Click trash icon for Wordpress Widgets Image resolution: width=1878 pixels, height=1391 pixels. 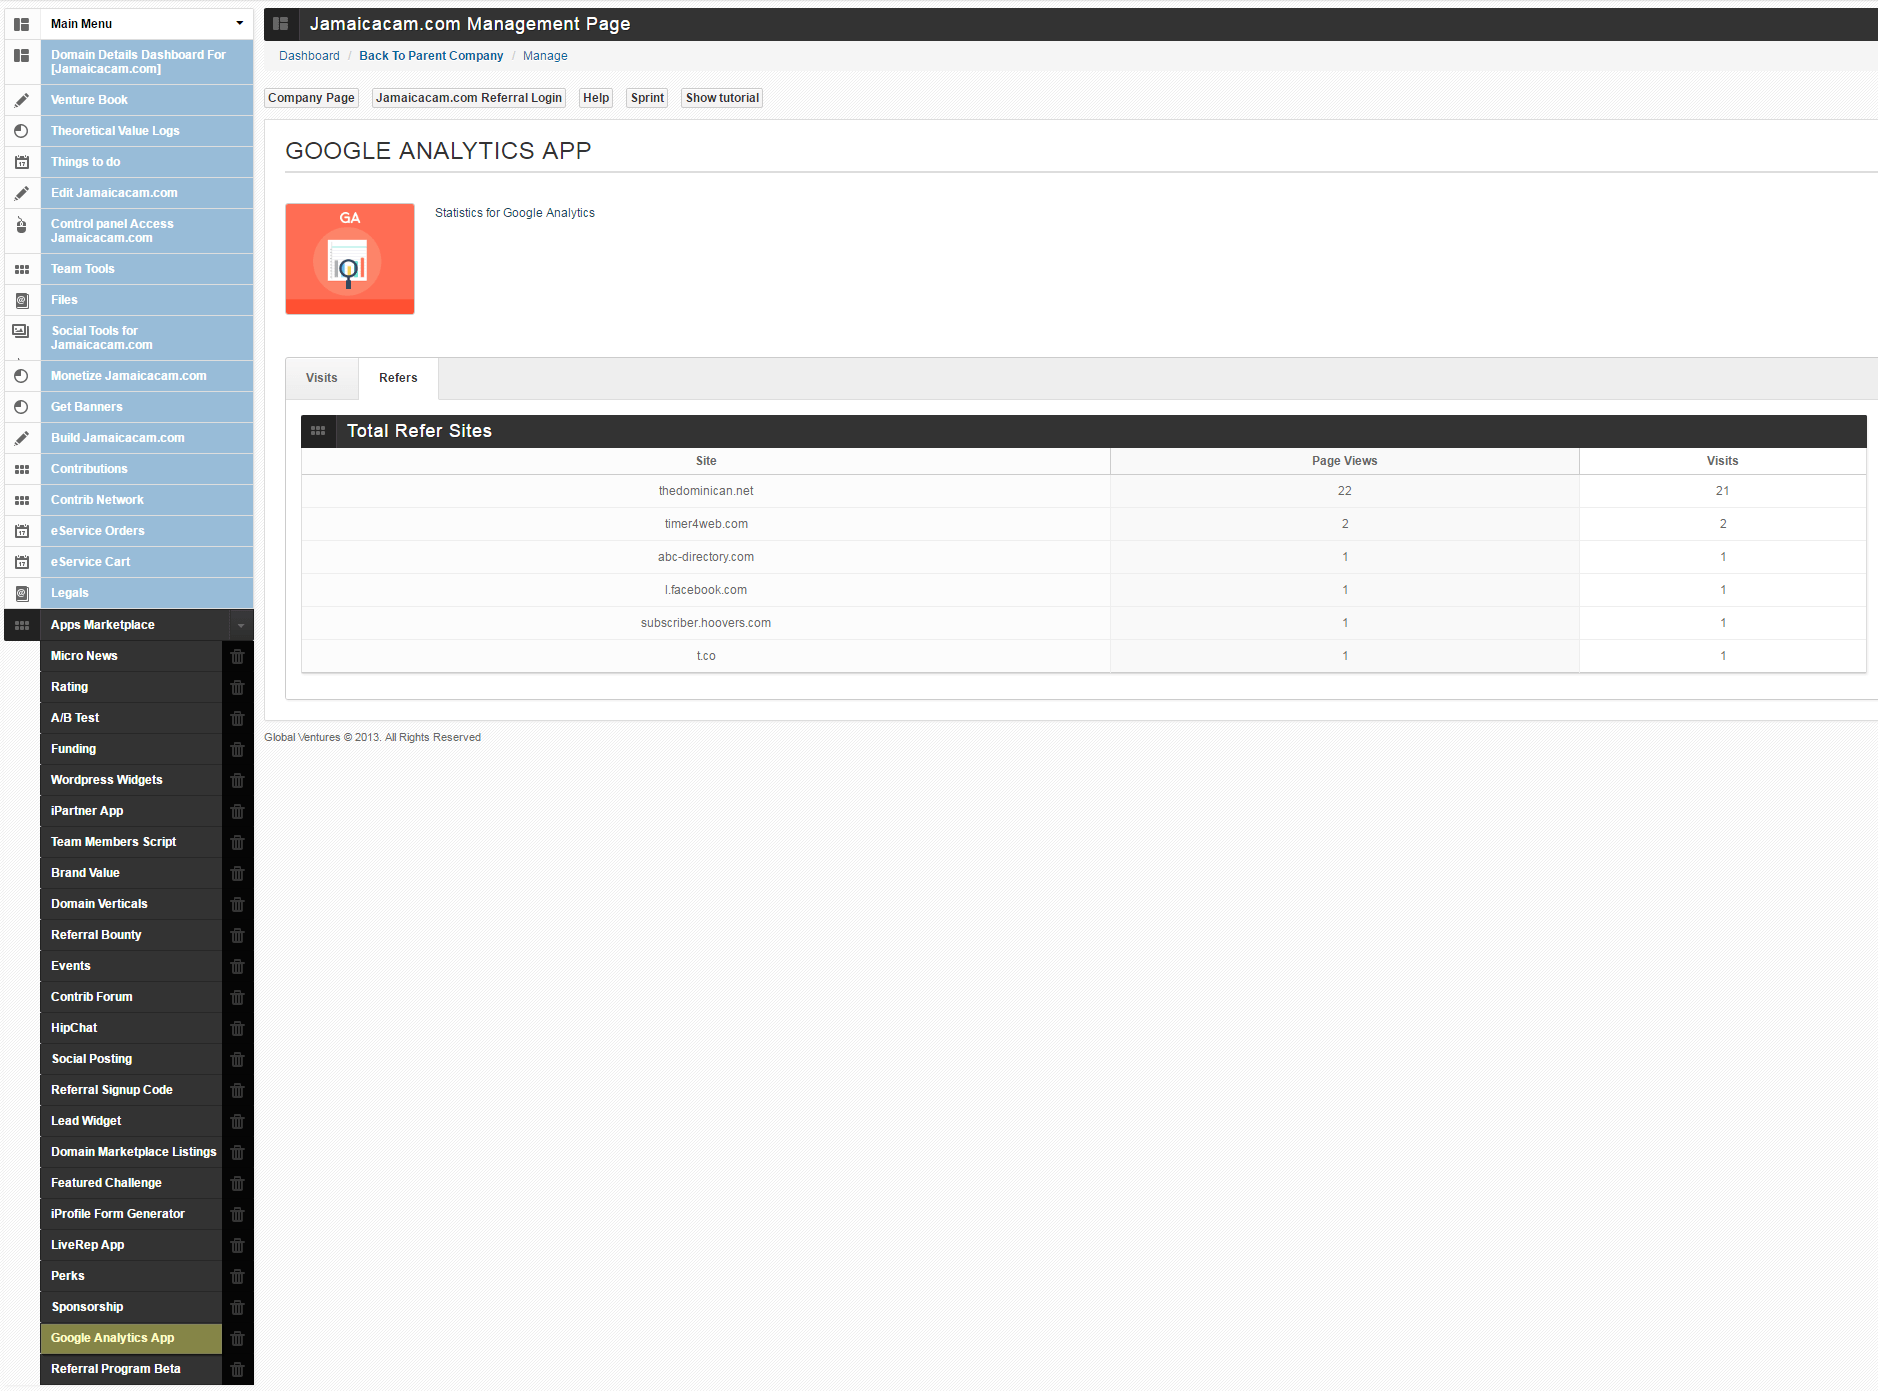point(237,780)
